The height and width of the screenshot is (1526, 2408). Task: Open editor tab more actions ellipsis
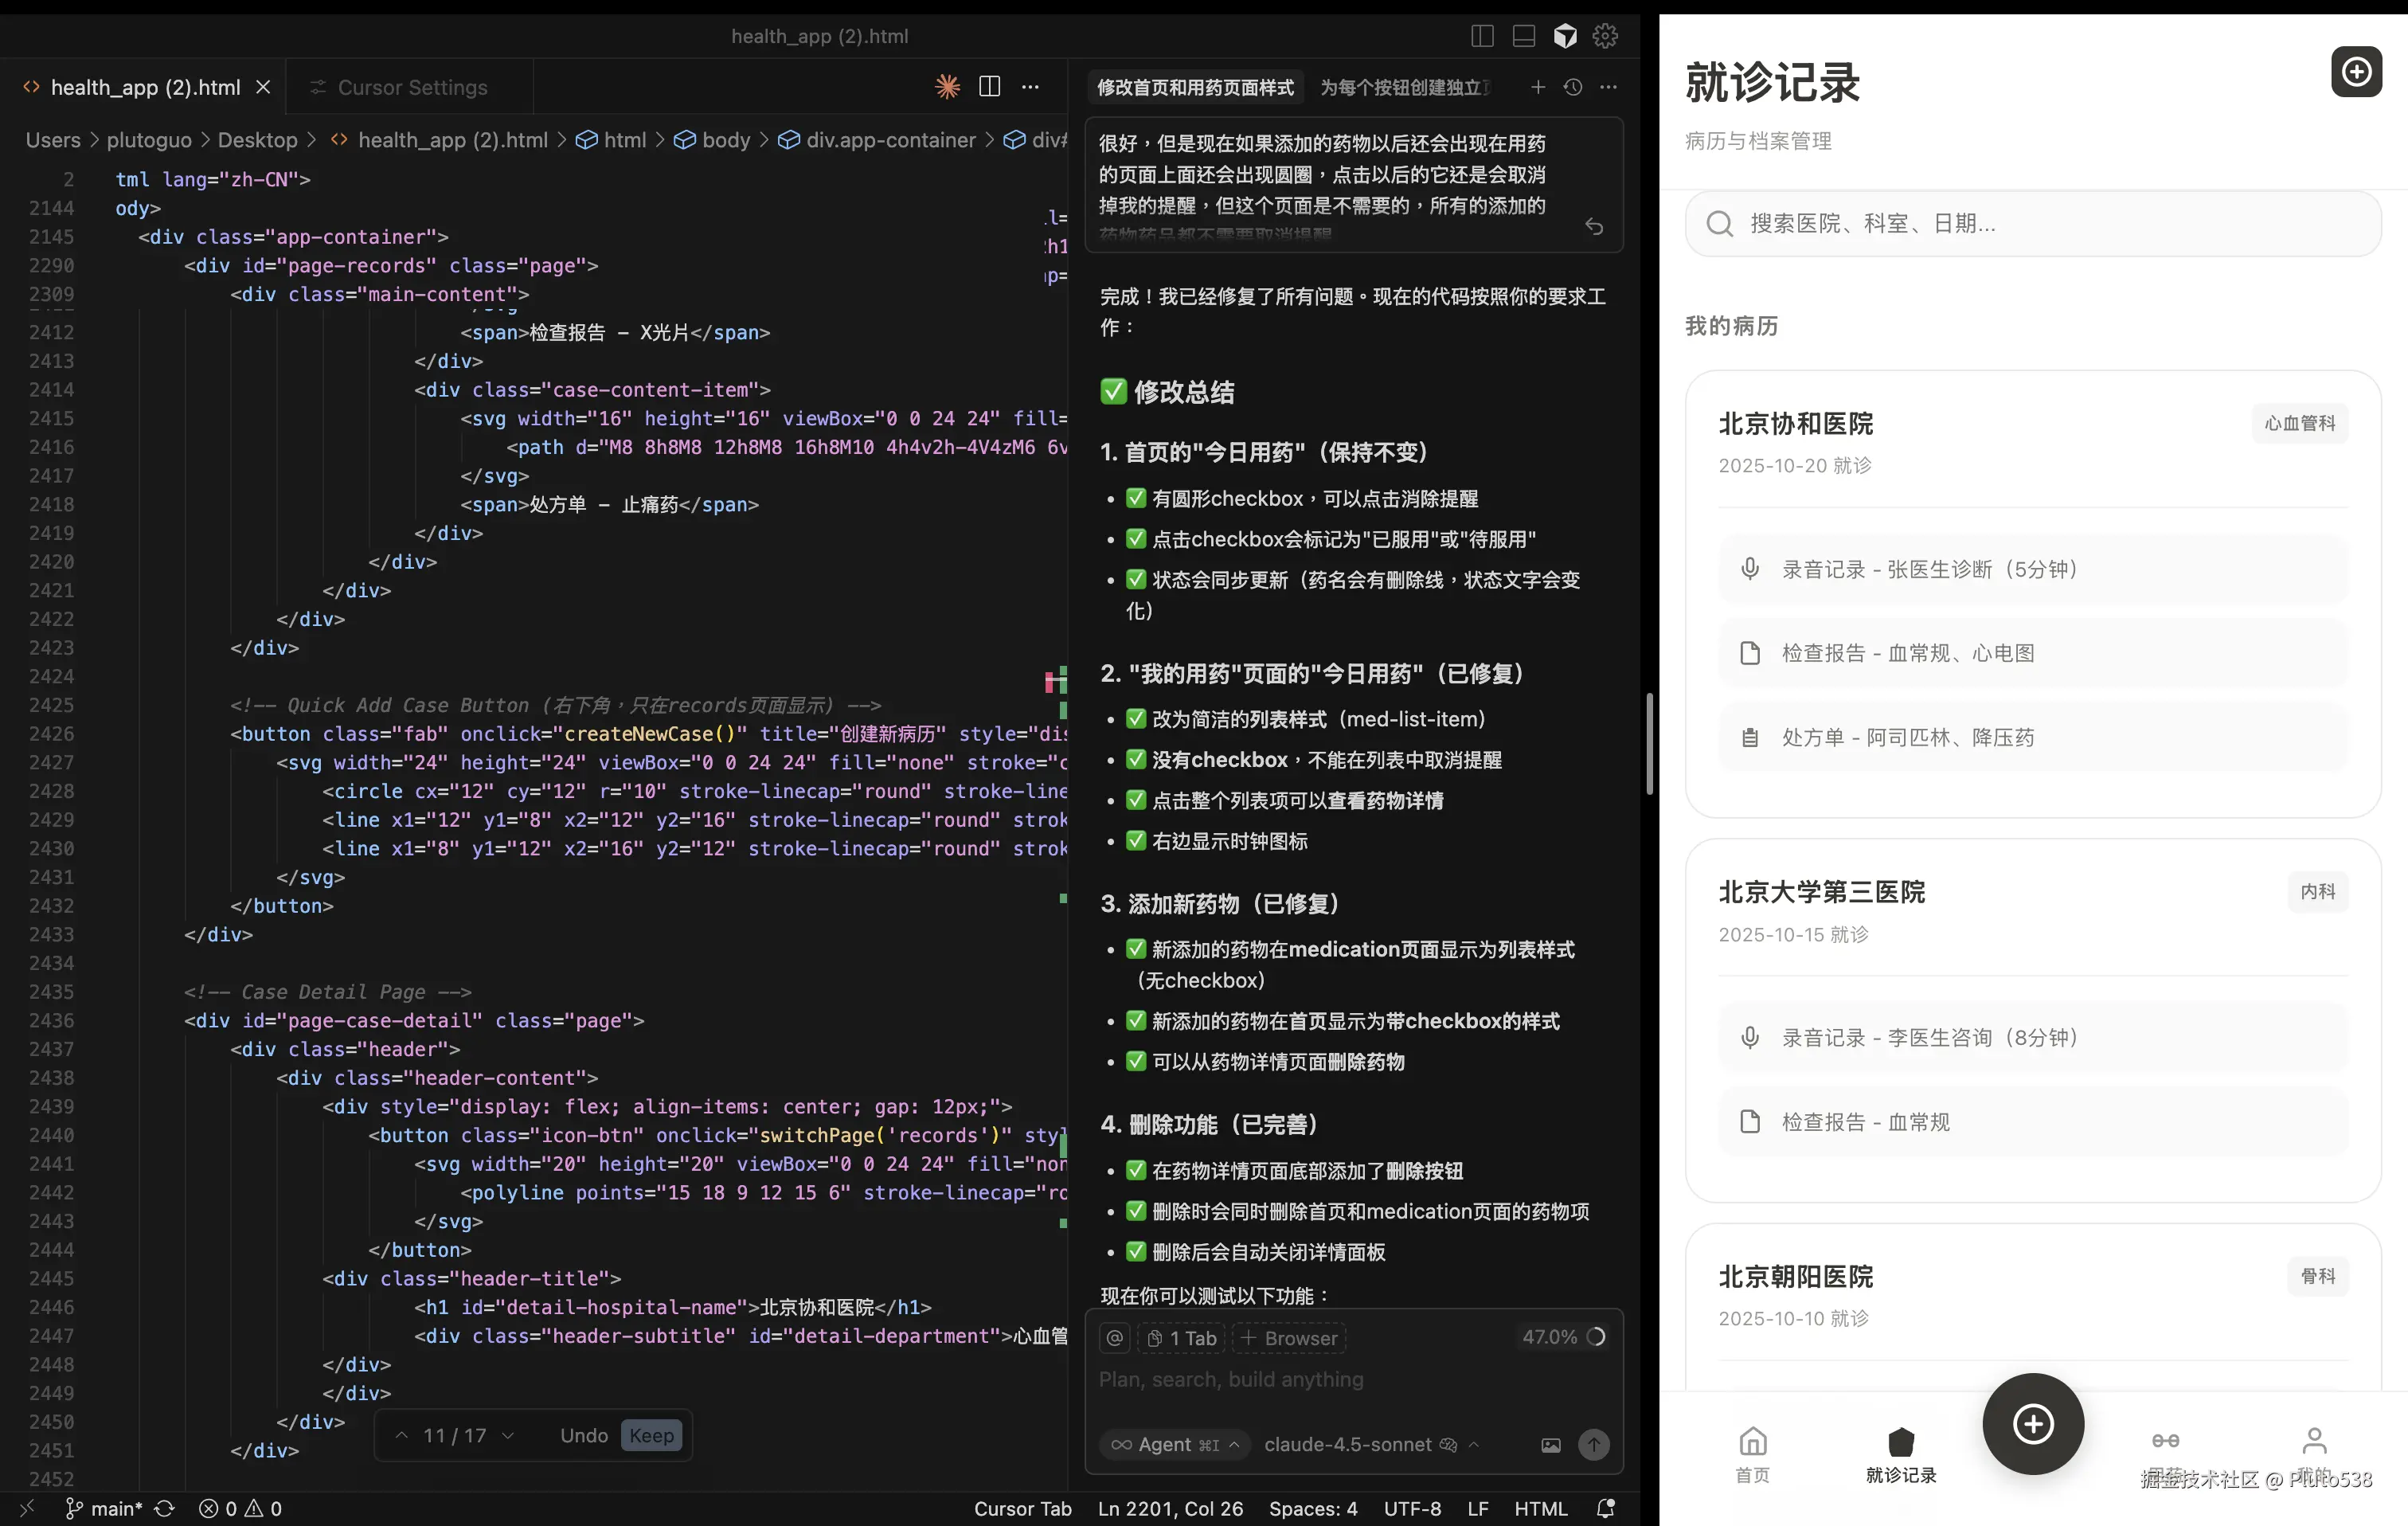(1030, 87)
